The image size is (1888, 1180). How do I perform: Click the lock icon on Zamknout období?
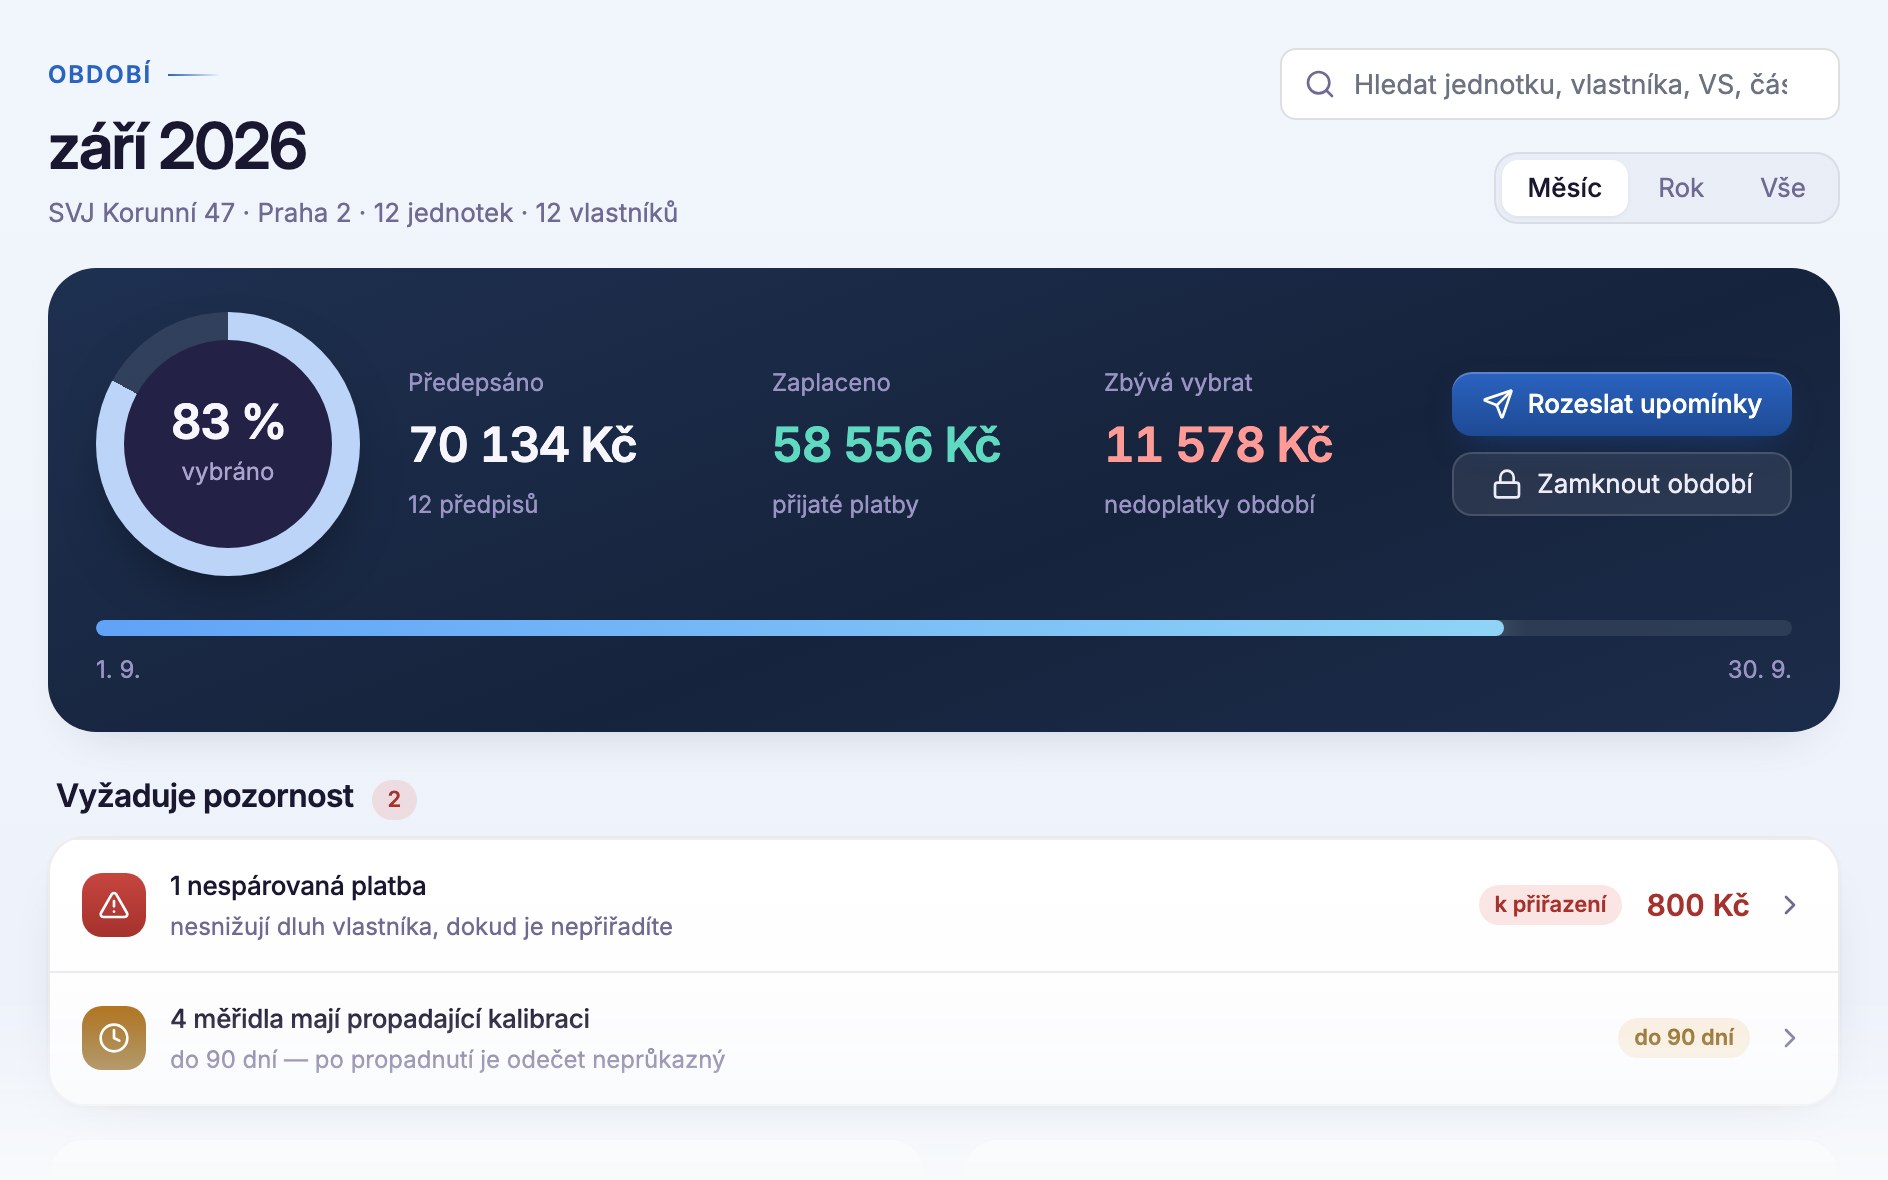(1507, 484)
